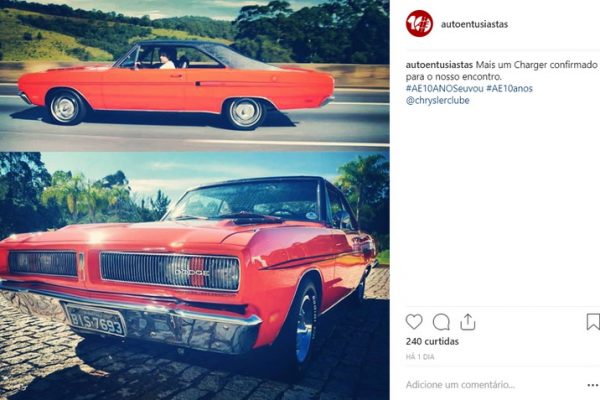Image resolution: width=600 pixels, height=400 pixels.
Task: Click the autoentusiastas profile avatar
Action: click(x=419, y=24)
